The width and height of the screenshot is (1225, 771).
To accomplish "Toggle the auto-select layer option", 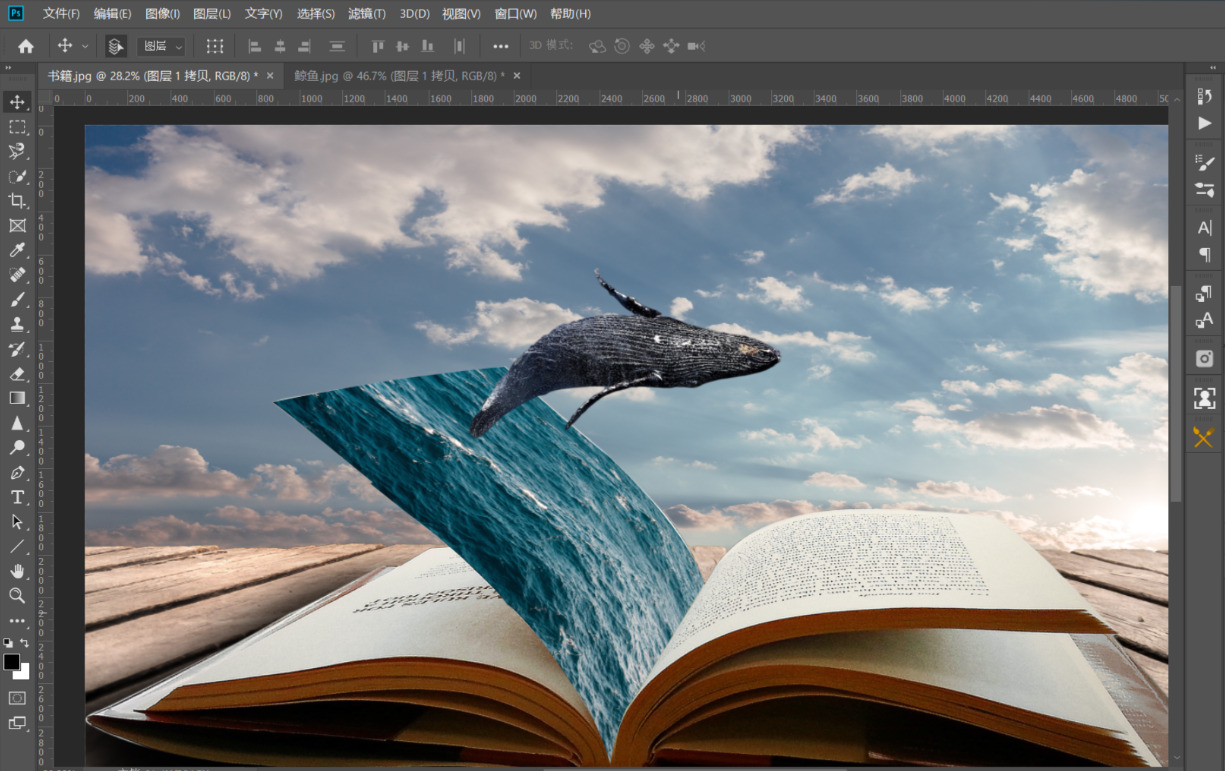I will click(116, 46).
